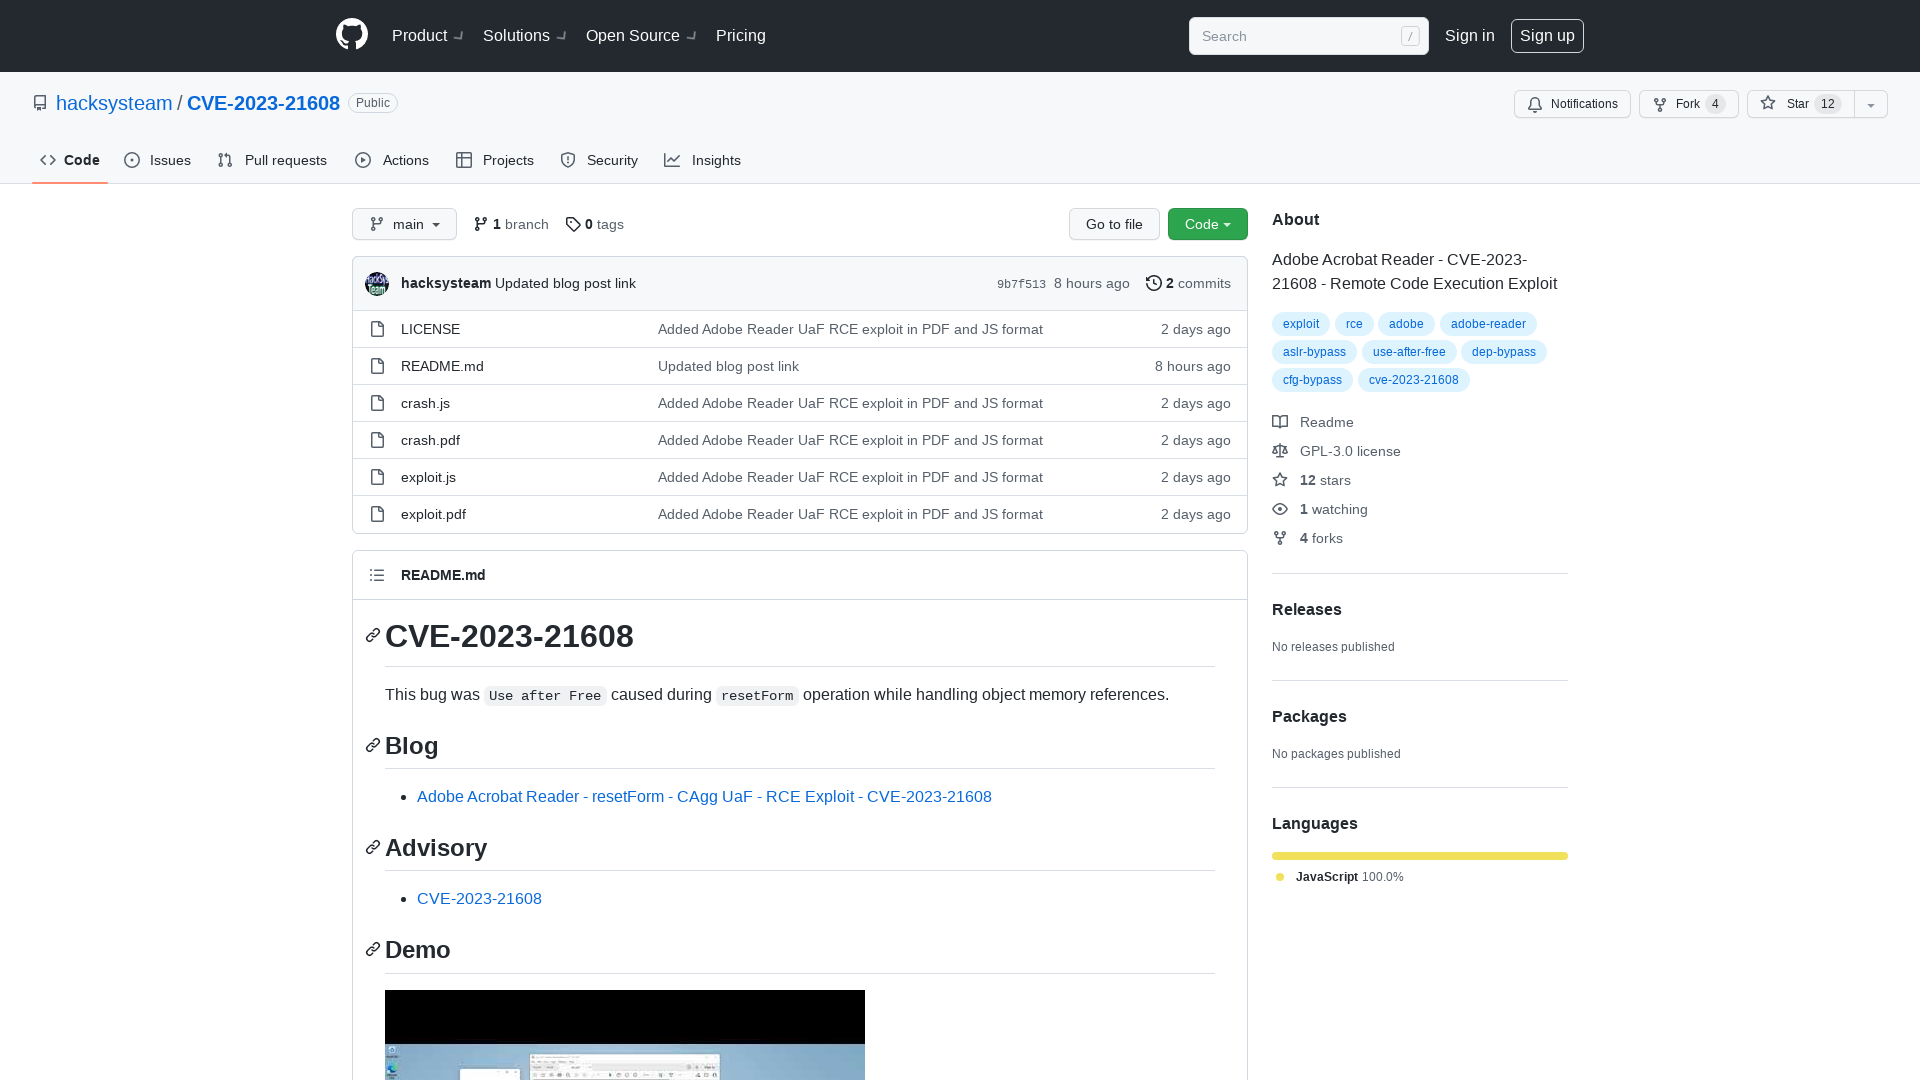
Task: Star this repository
Action: [x=1800, y=104]
